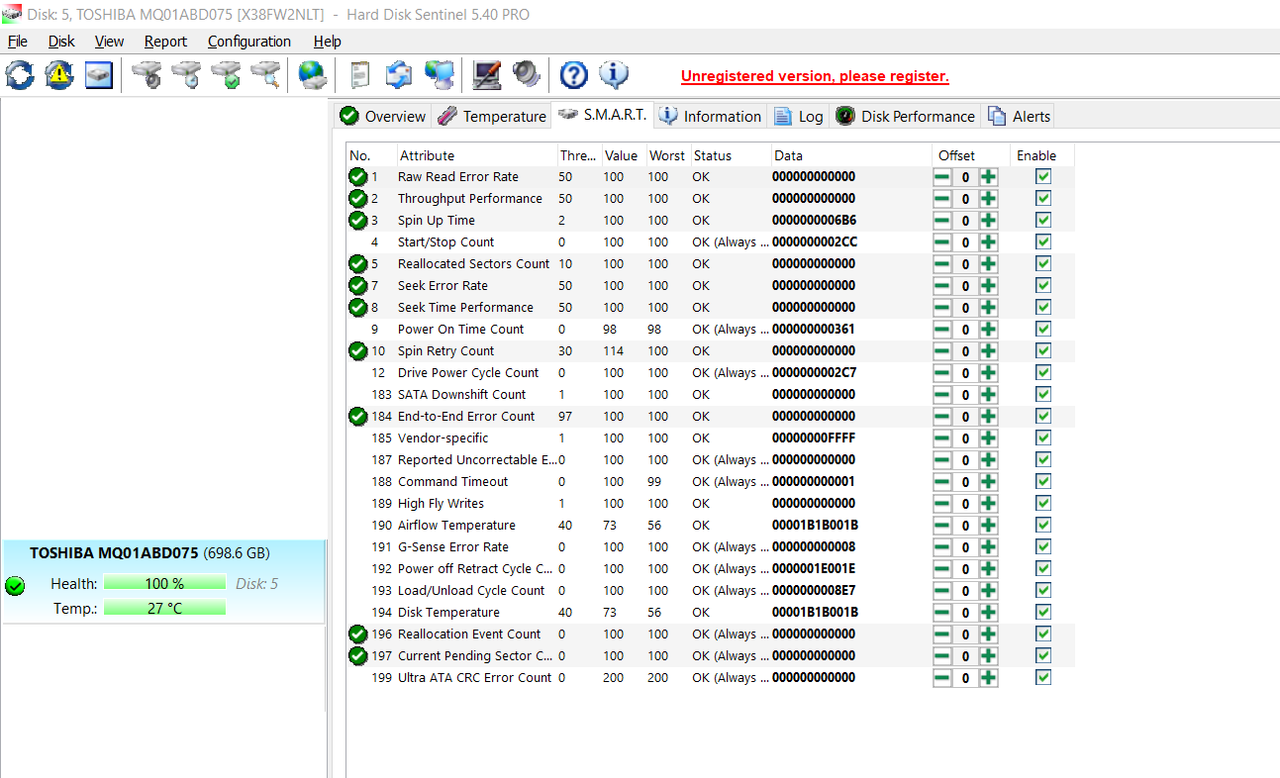Image resolution: width=1280 pixels, height=778 pixels.
Task: Click the green status icon next to Health
Action: click(x=15, y=586)
